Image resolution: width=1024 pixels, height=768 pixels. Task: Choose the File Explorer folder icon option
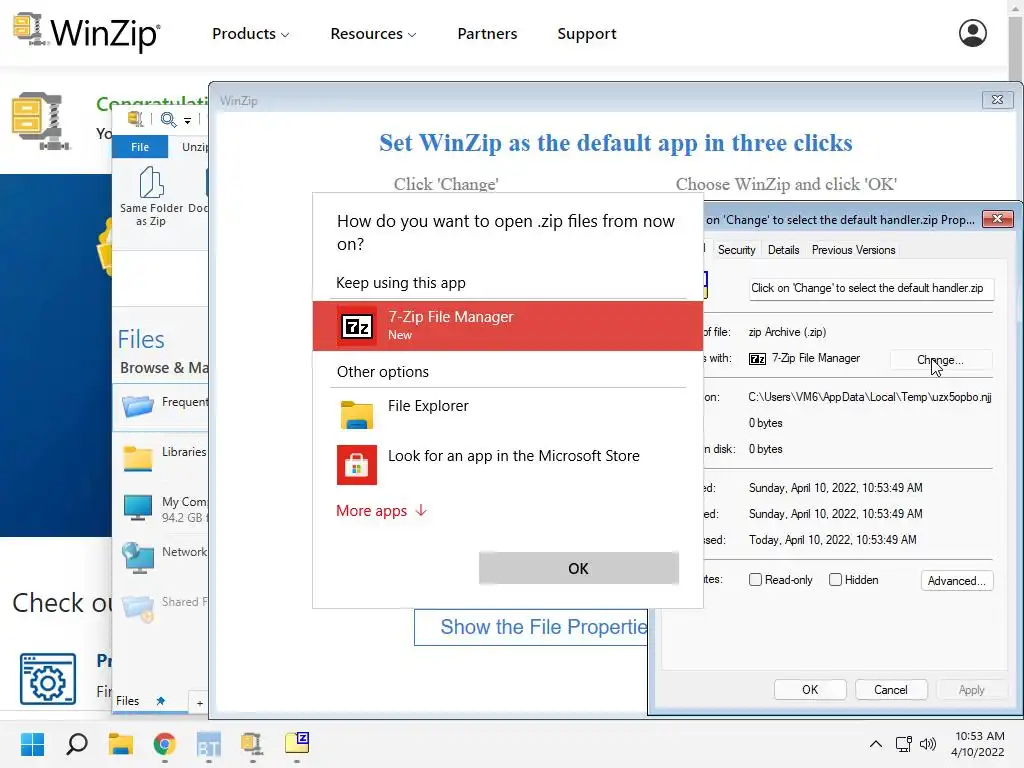pyautogui.click(x=357, y=413)
